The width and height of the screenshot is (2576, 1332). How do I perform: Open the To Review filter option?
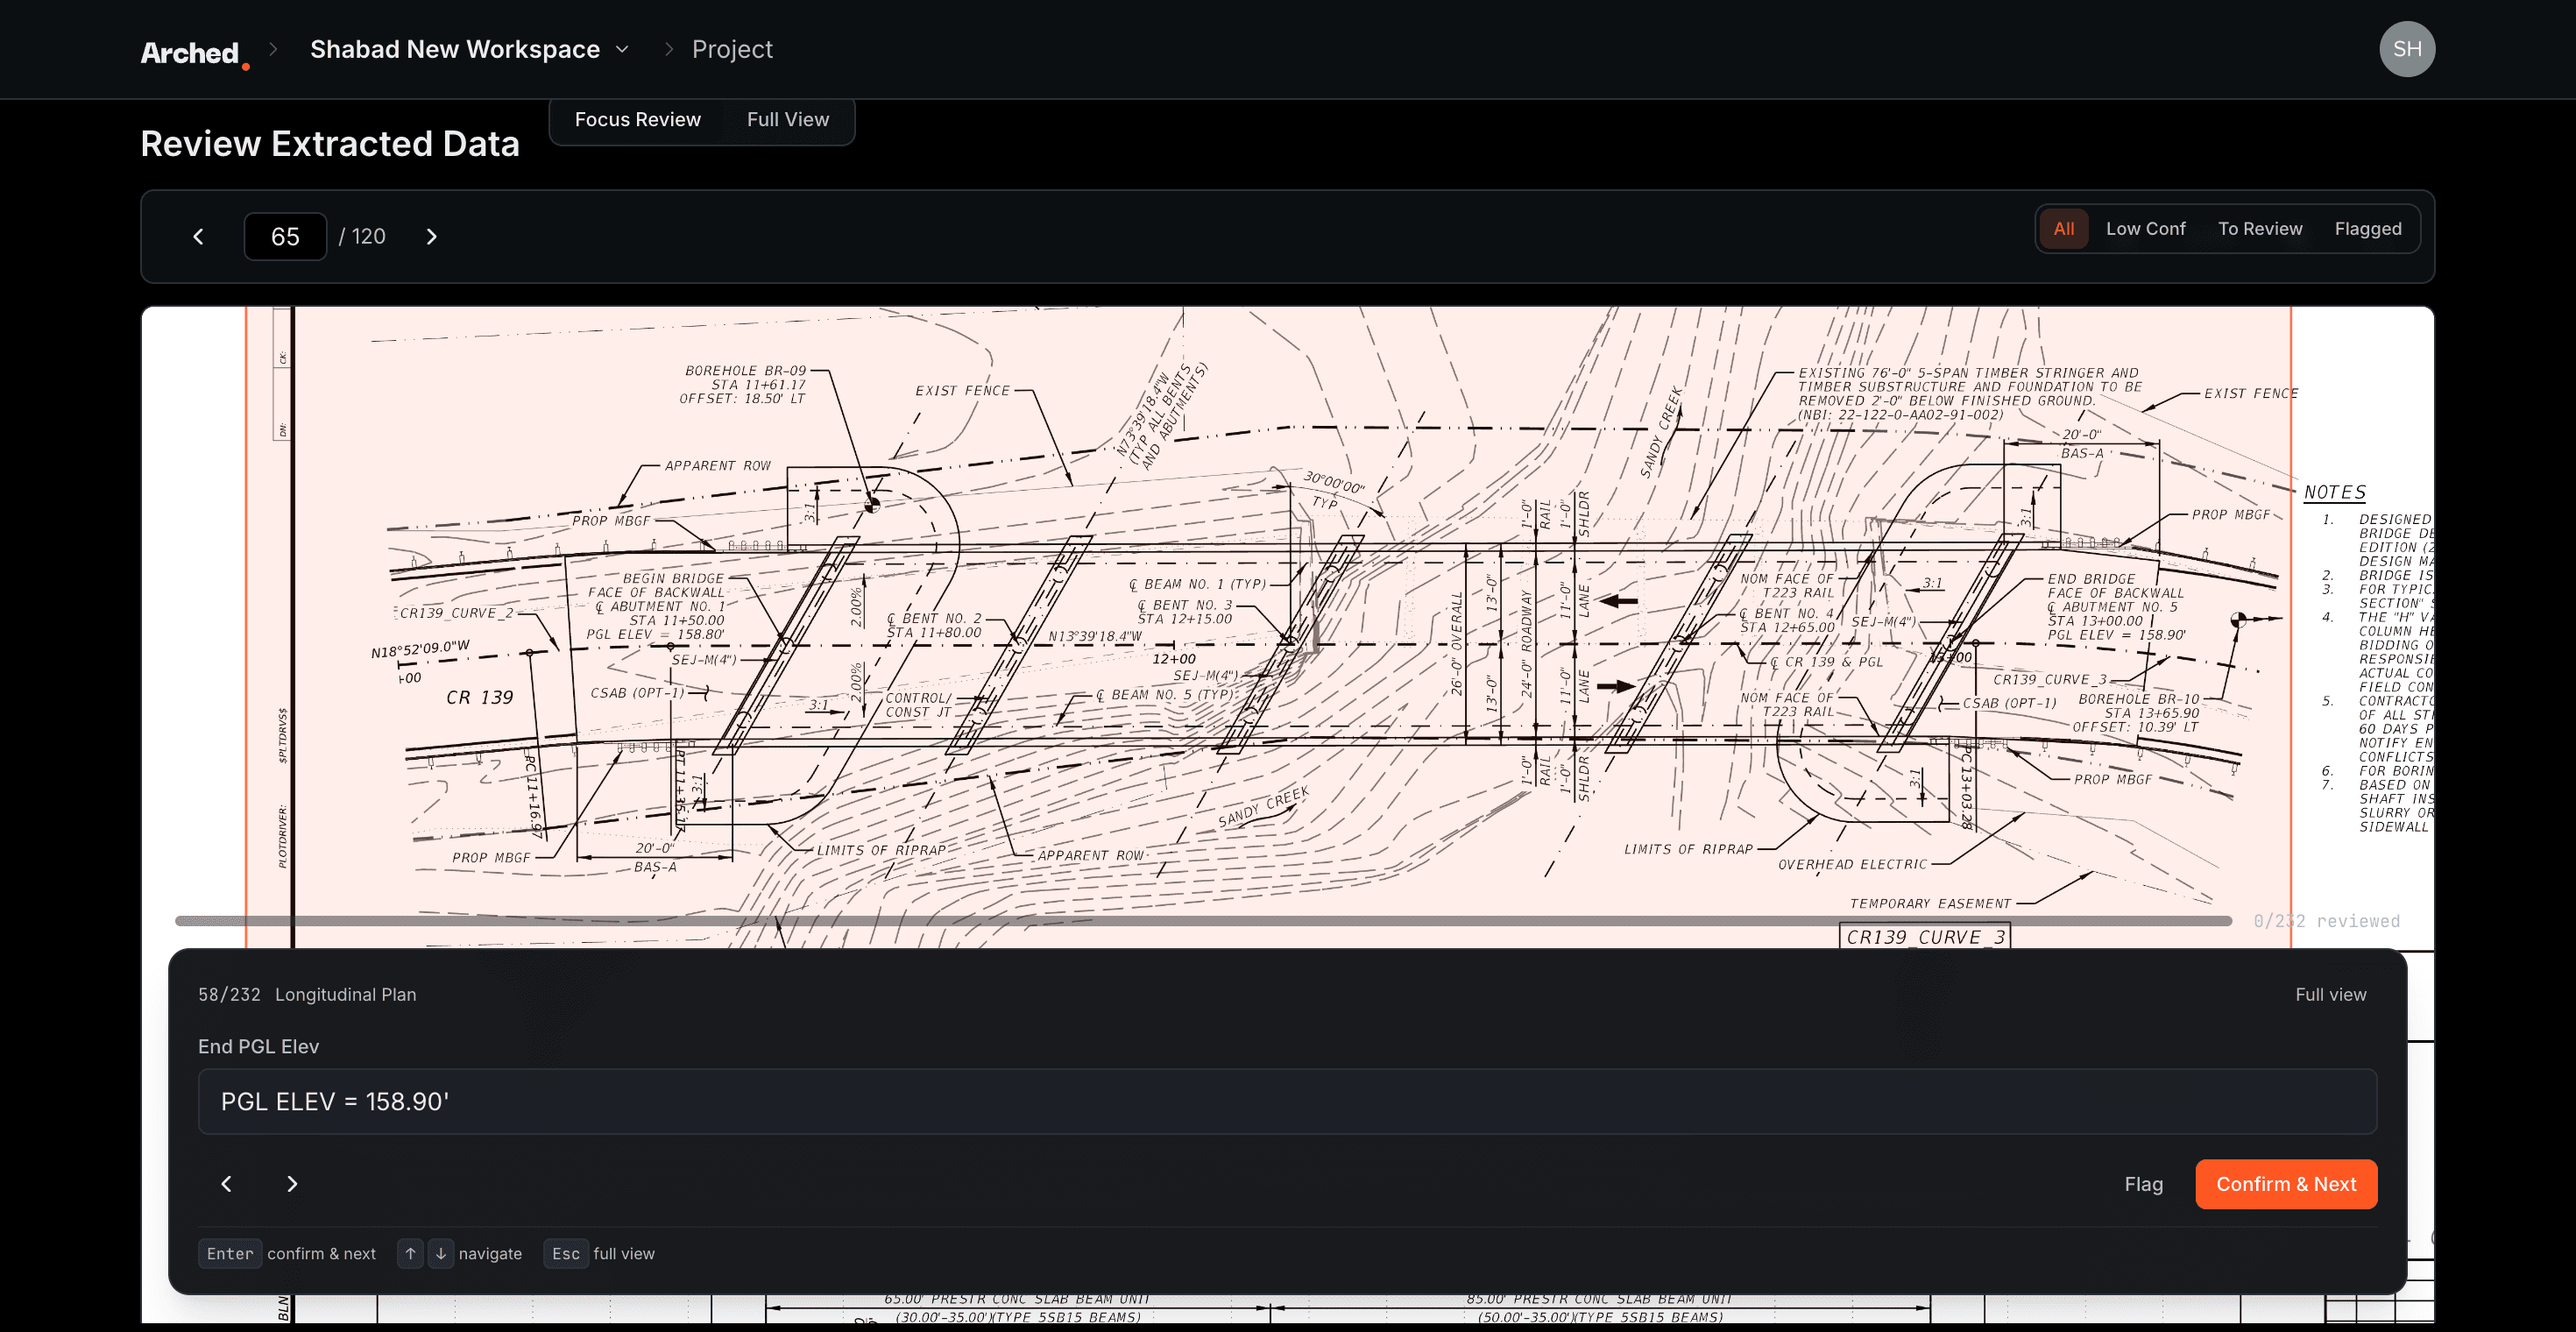(2261, 228)
